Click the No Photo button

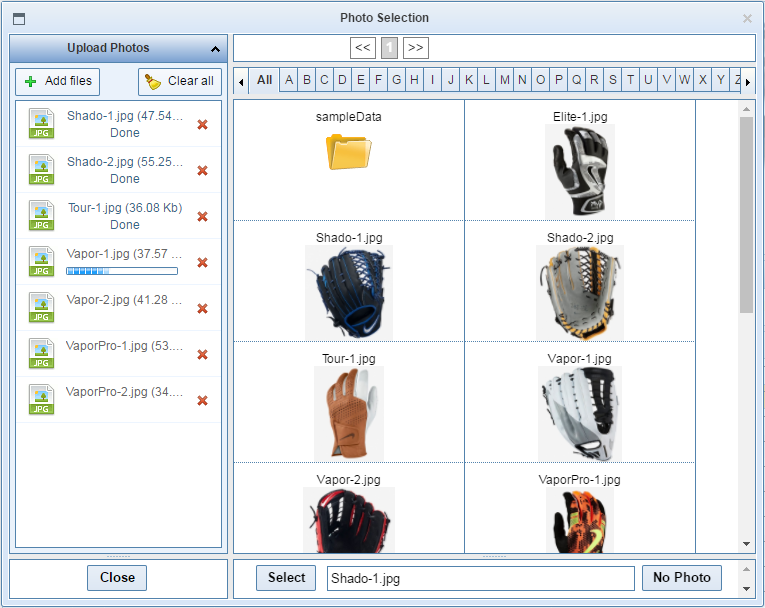click(682, 577)
